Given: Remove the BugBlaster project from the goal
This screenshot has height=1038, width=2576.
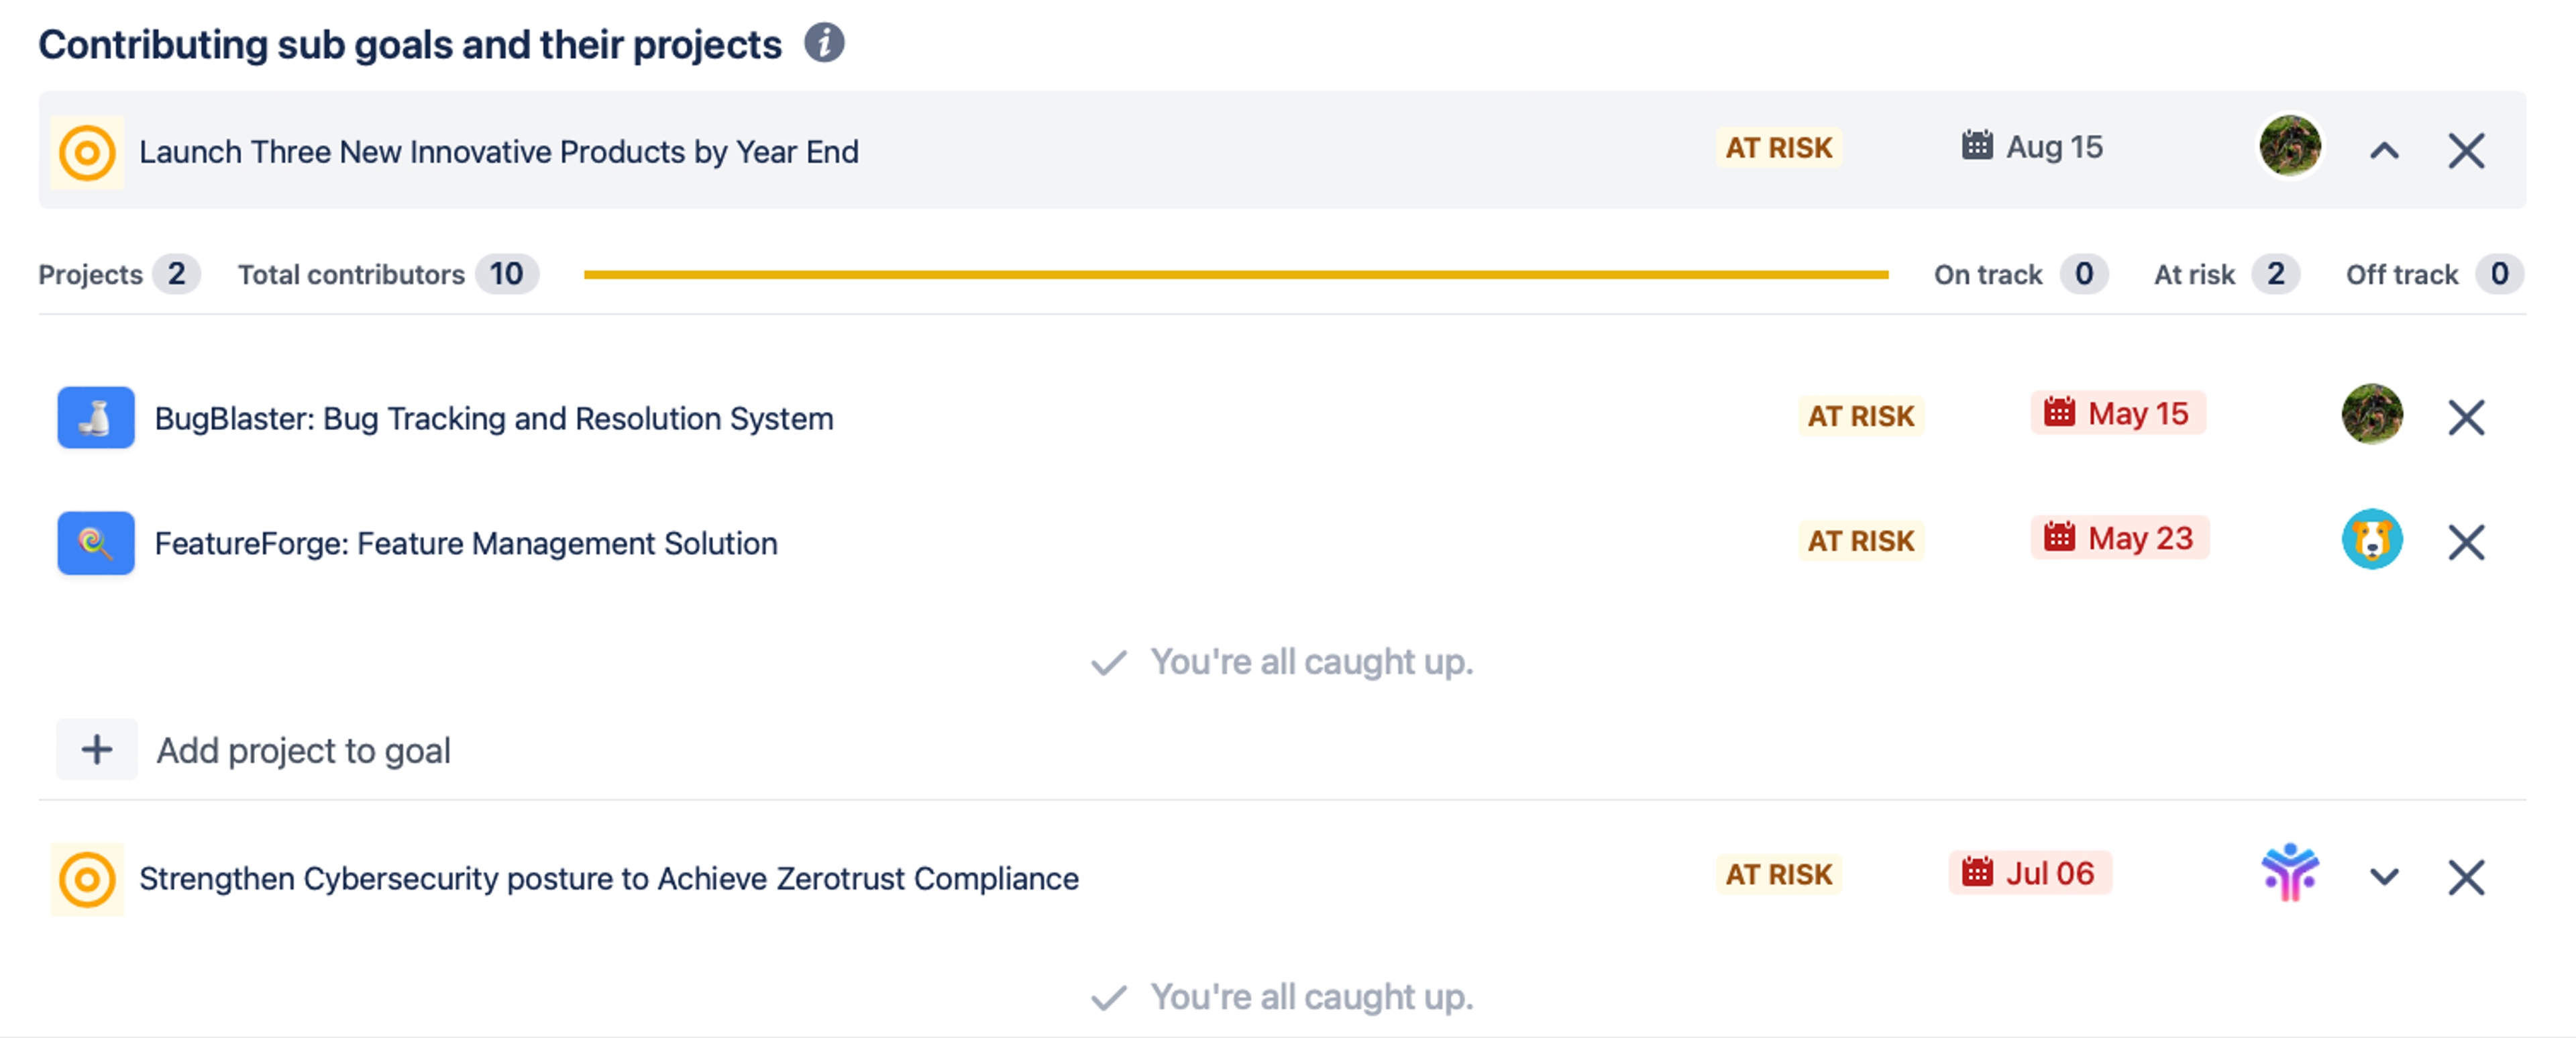Looking at the screenshot, I should coord(2466,417).
